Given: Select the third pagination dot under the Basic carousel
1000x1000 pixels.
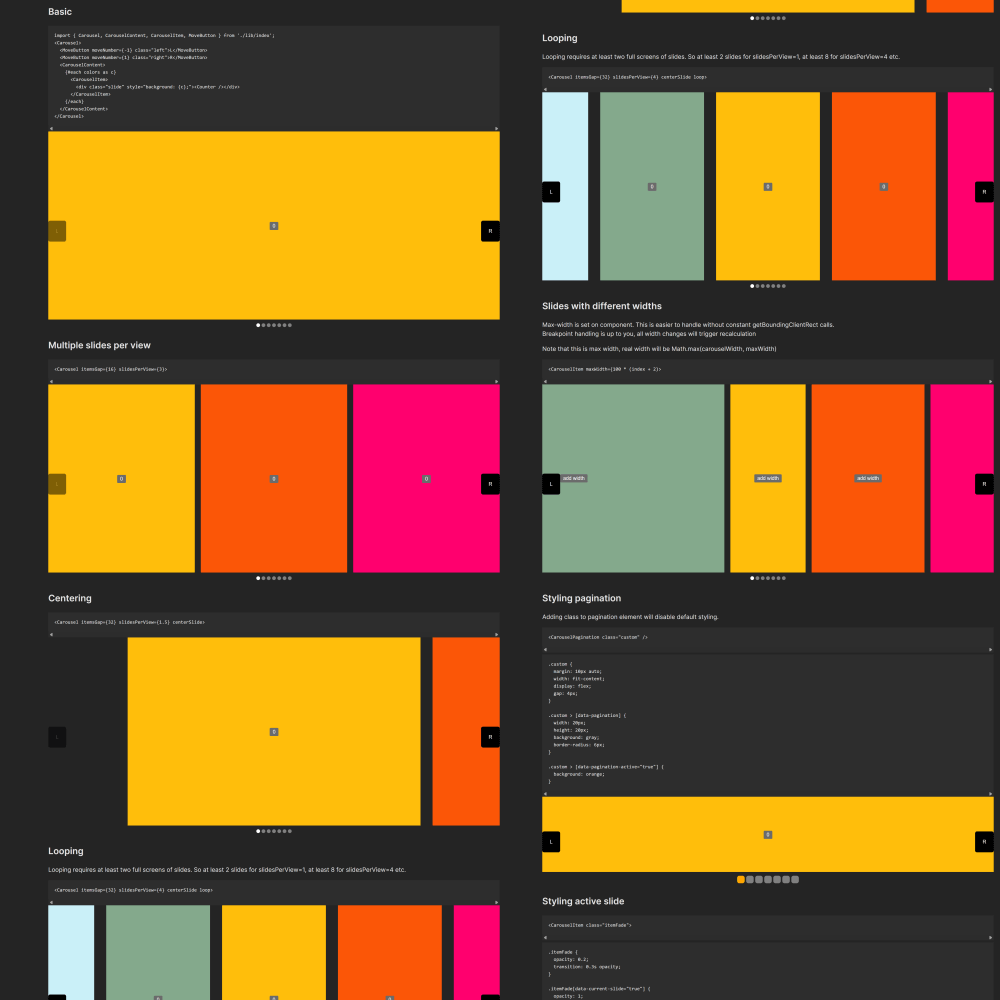Looking at the screenshot, I should pyautogui.click(x=269, y=325).
